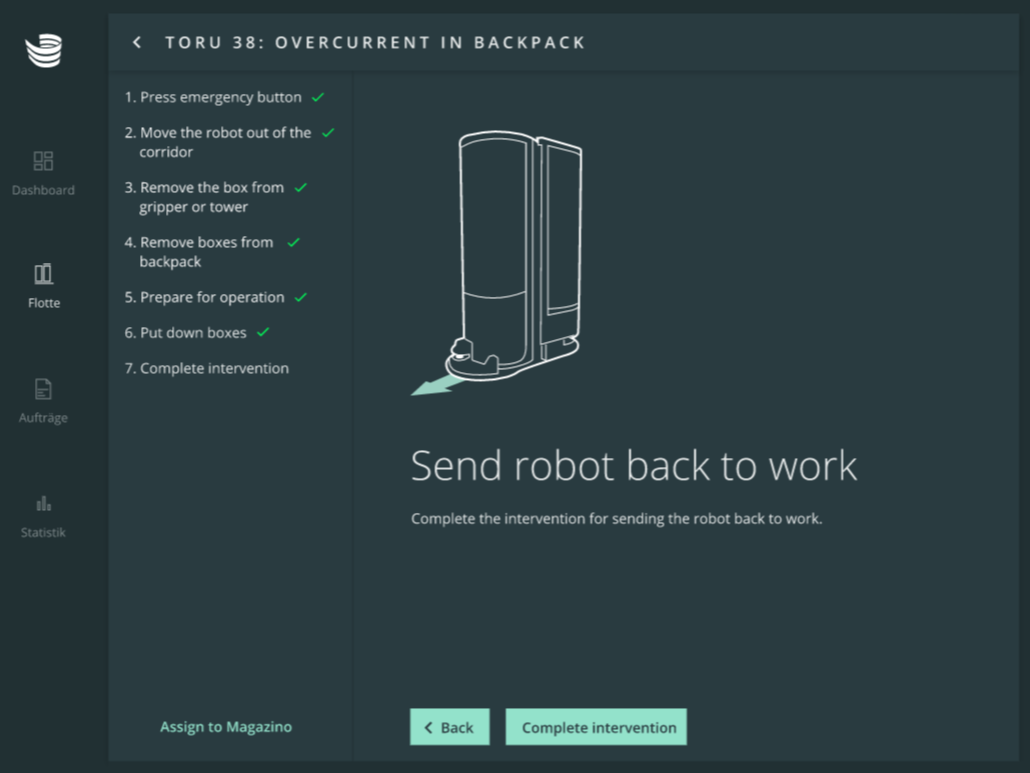Click the Assign to Magazino link

tap(226, 727)
